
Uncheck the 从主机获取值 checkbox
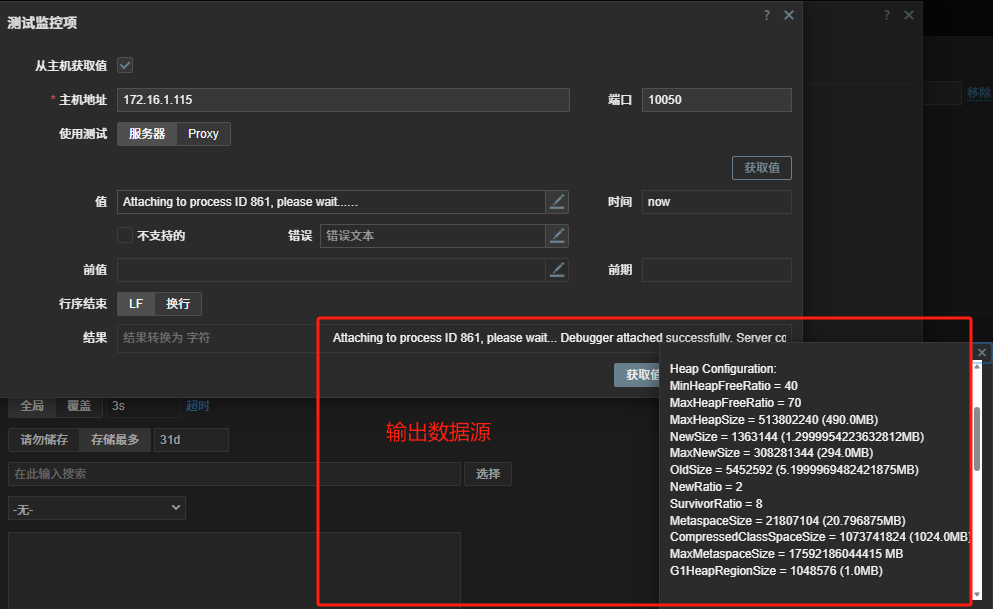[125, 66]
